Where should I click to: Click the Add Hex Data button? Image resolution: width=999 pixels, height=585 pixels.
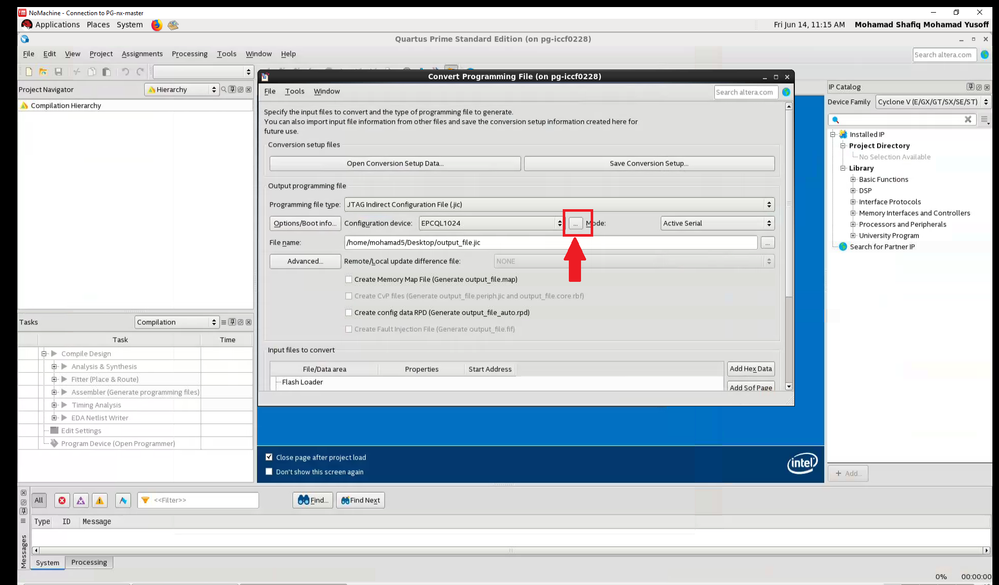click(751, 368)
